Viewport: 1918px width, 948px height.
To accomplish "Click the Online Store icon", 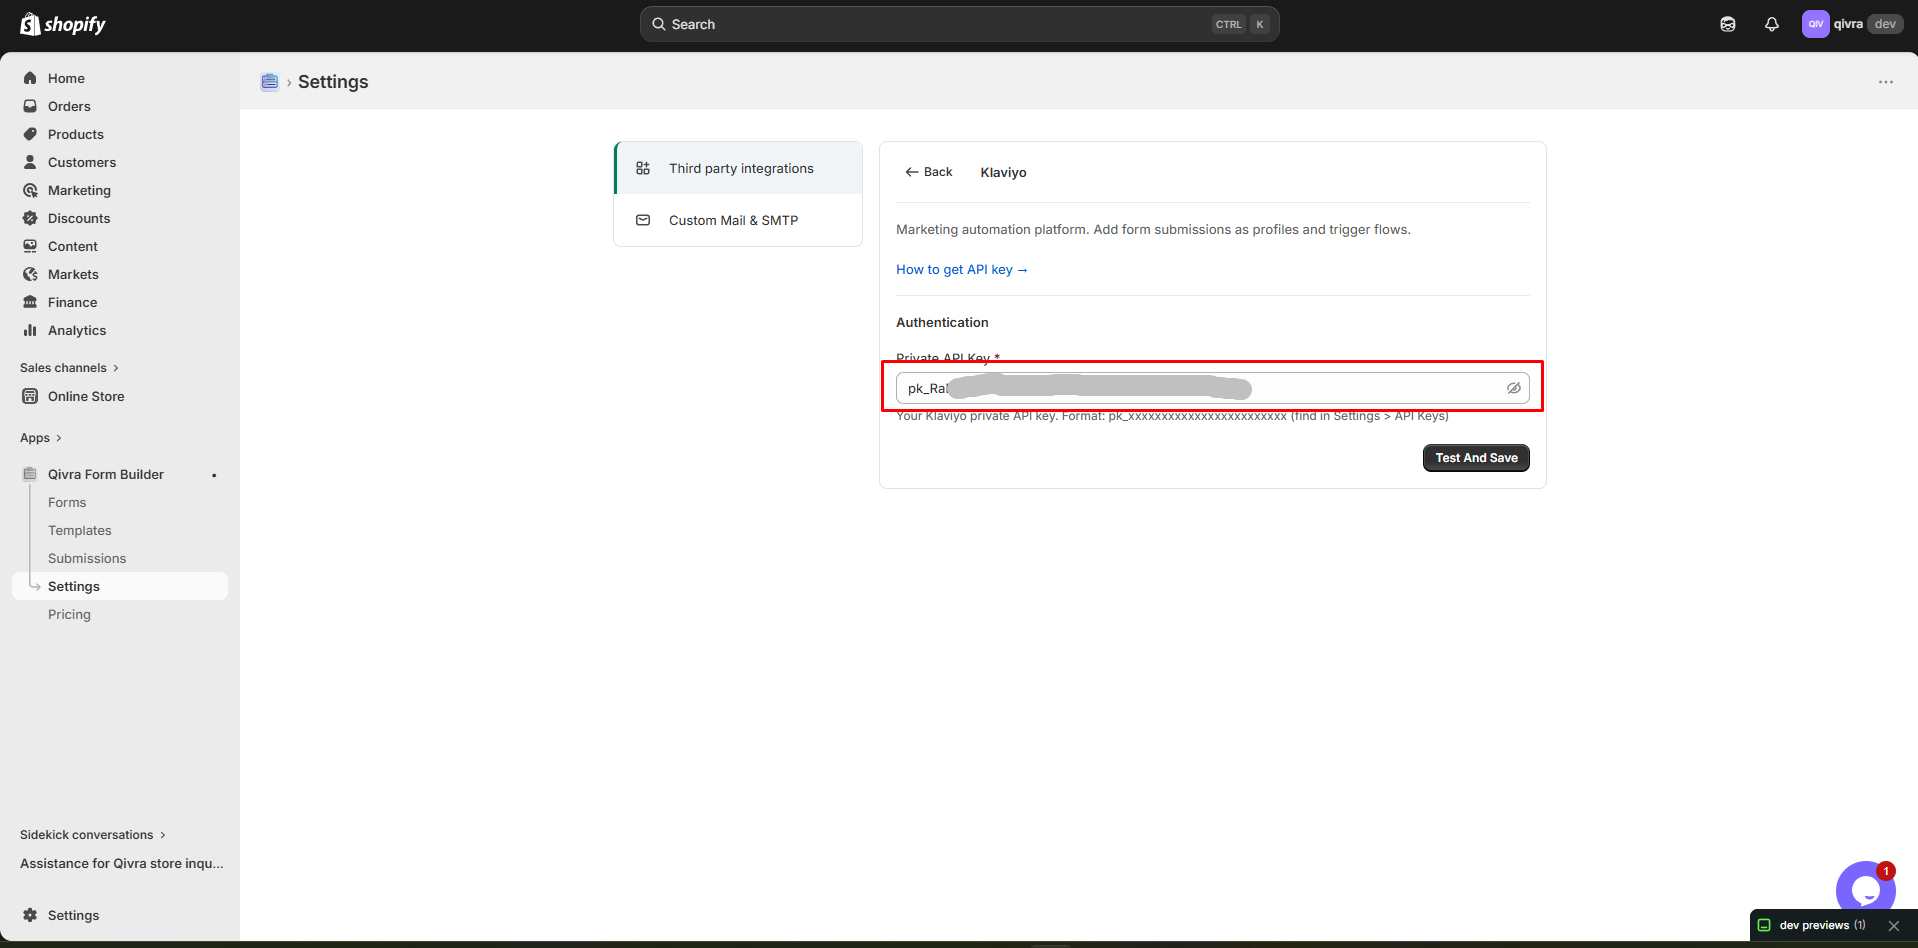I will 30,396.
